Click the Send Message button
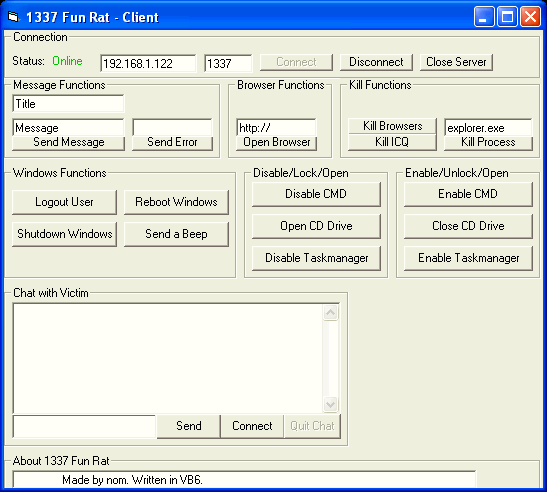Screen dimensions: 547x492 pyautogui.click(x=68, y=143)
